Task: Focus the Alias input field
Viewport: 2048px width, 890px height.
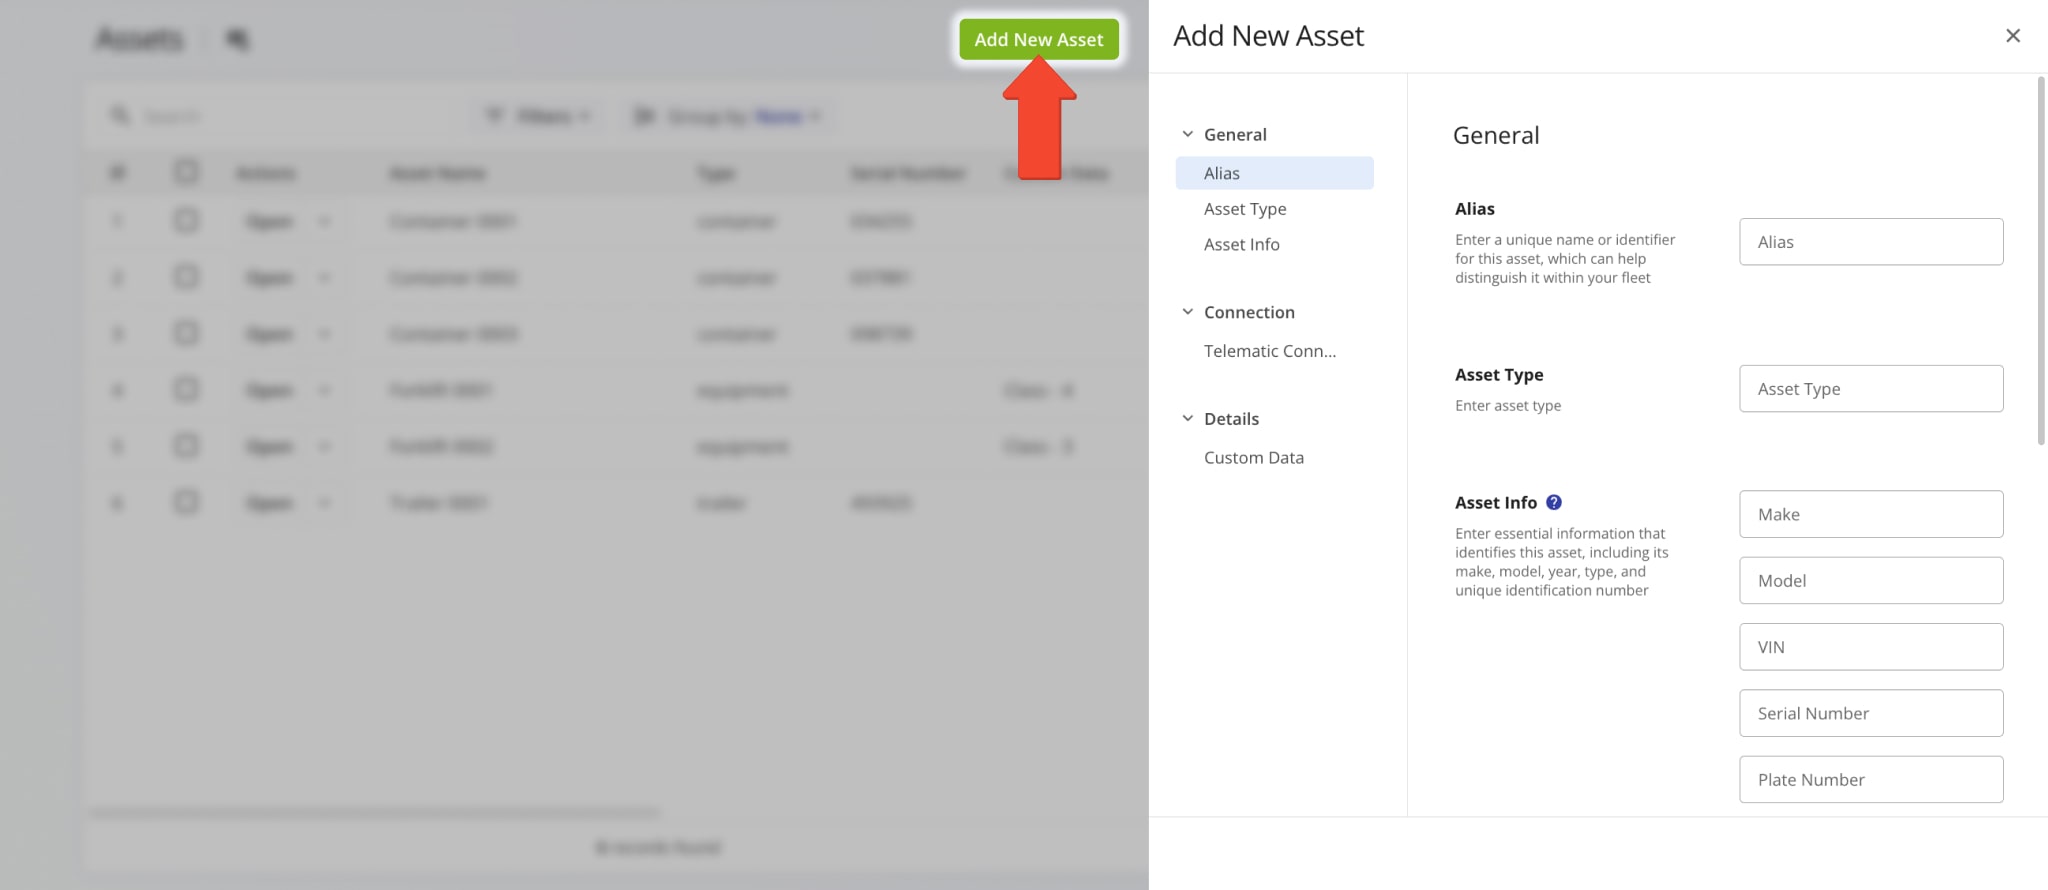Action: [1870, 242]
